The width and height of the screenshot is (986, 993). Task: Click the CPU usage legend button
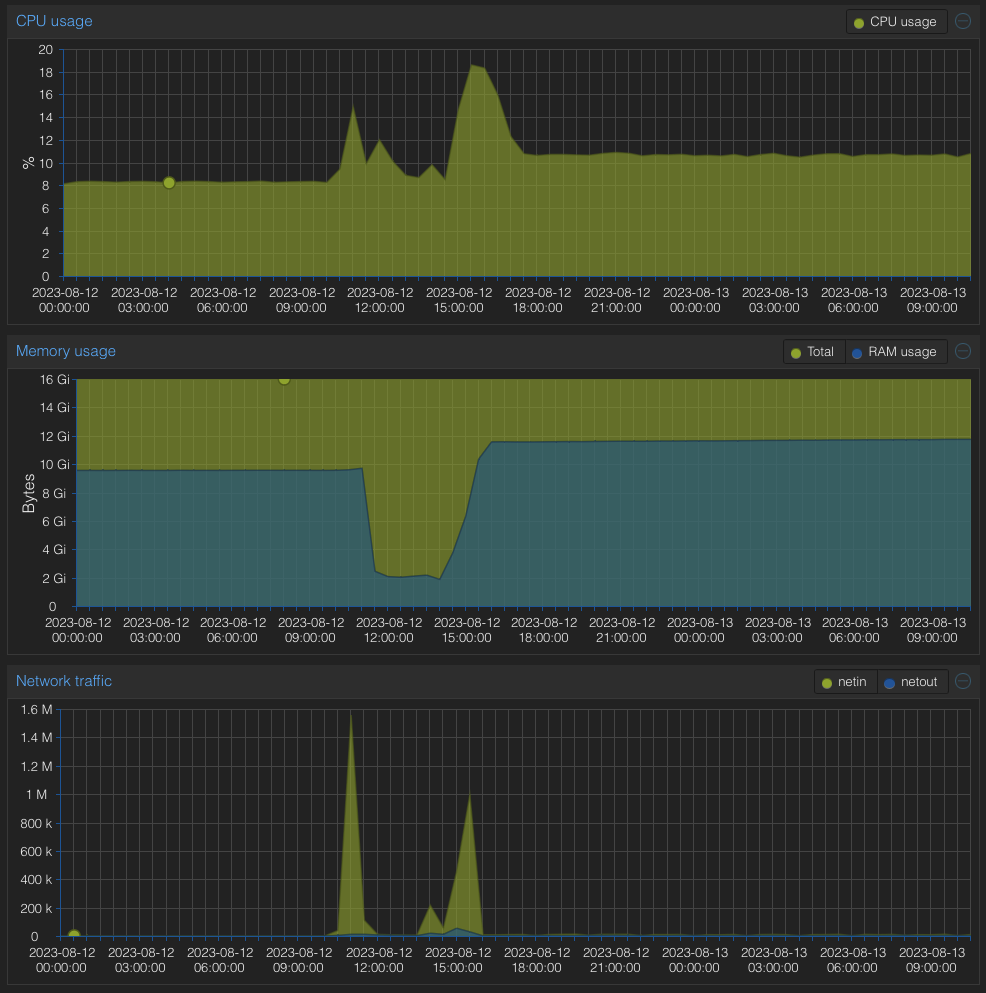[x=897, y=21]
